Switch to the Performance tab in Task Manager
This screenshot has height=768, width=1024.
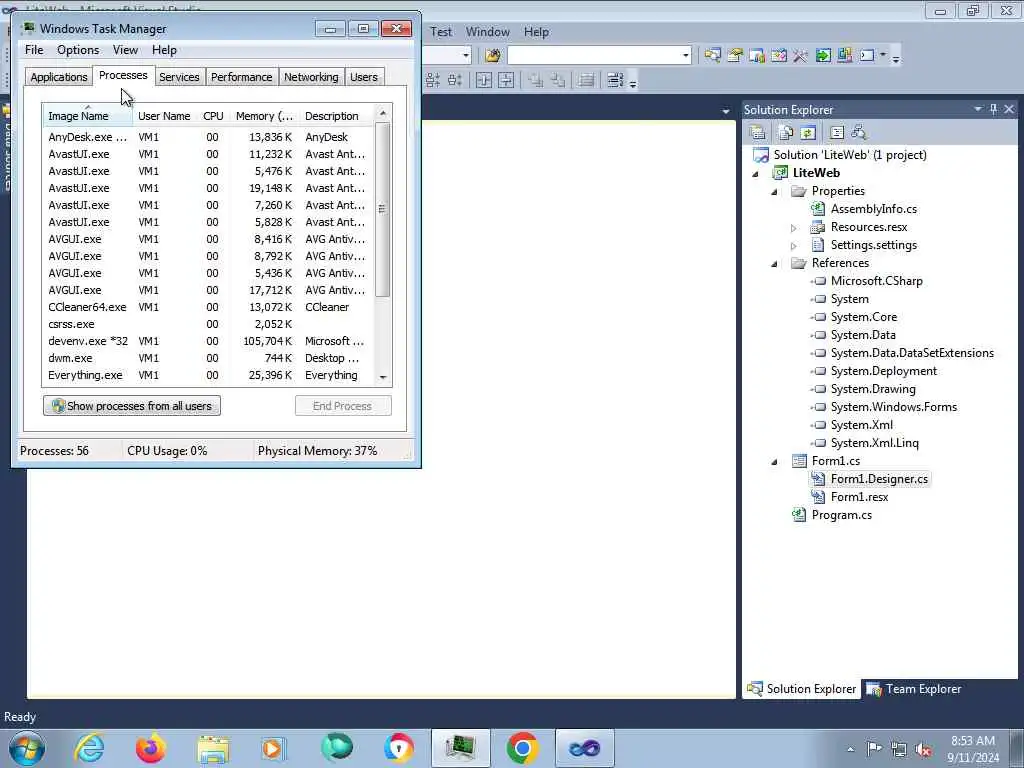point(242,77)
